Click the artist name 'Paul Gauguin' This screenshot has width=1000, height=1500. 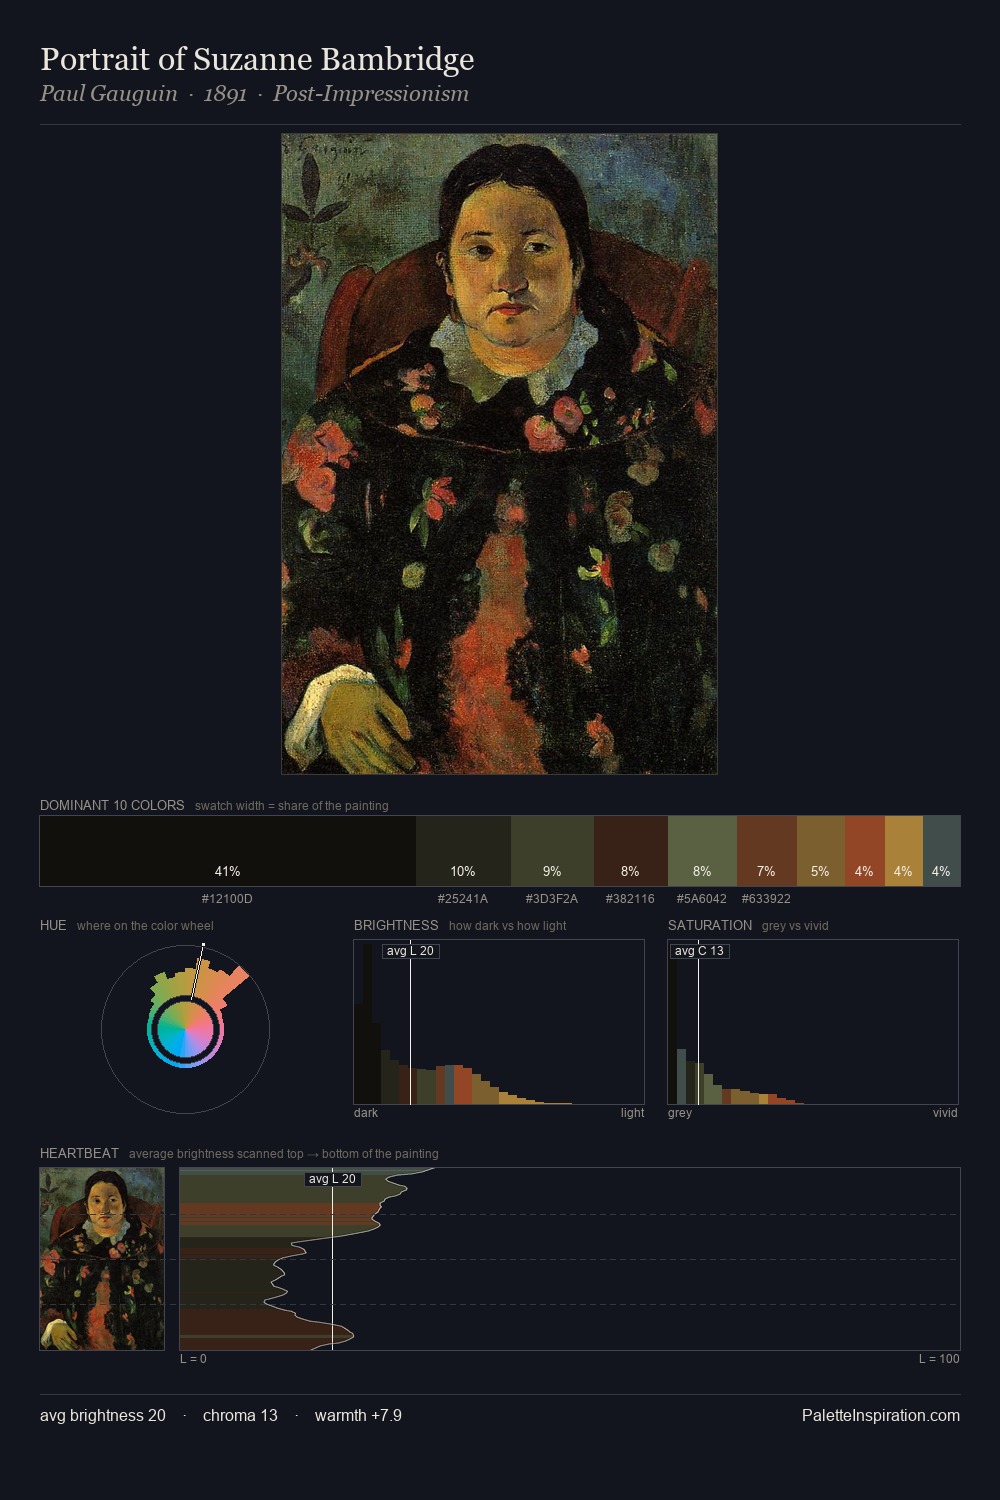pyautogui.click(x=109, y=93)
